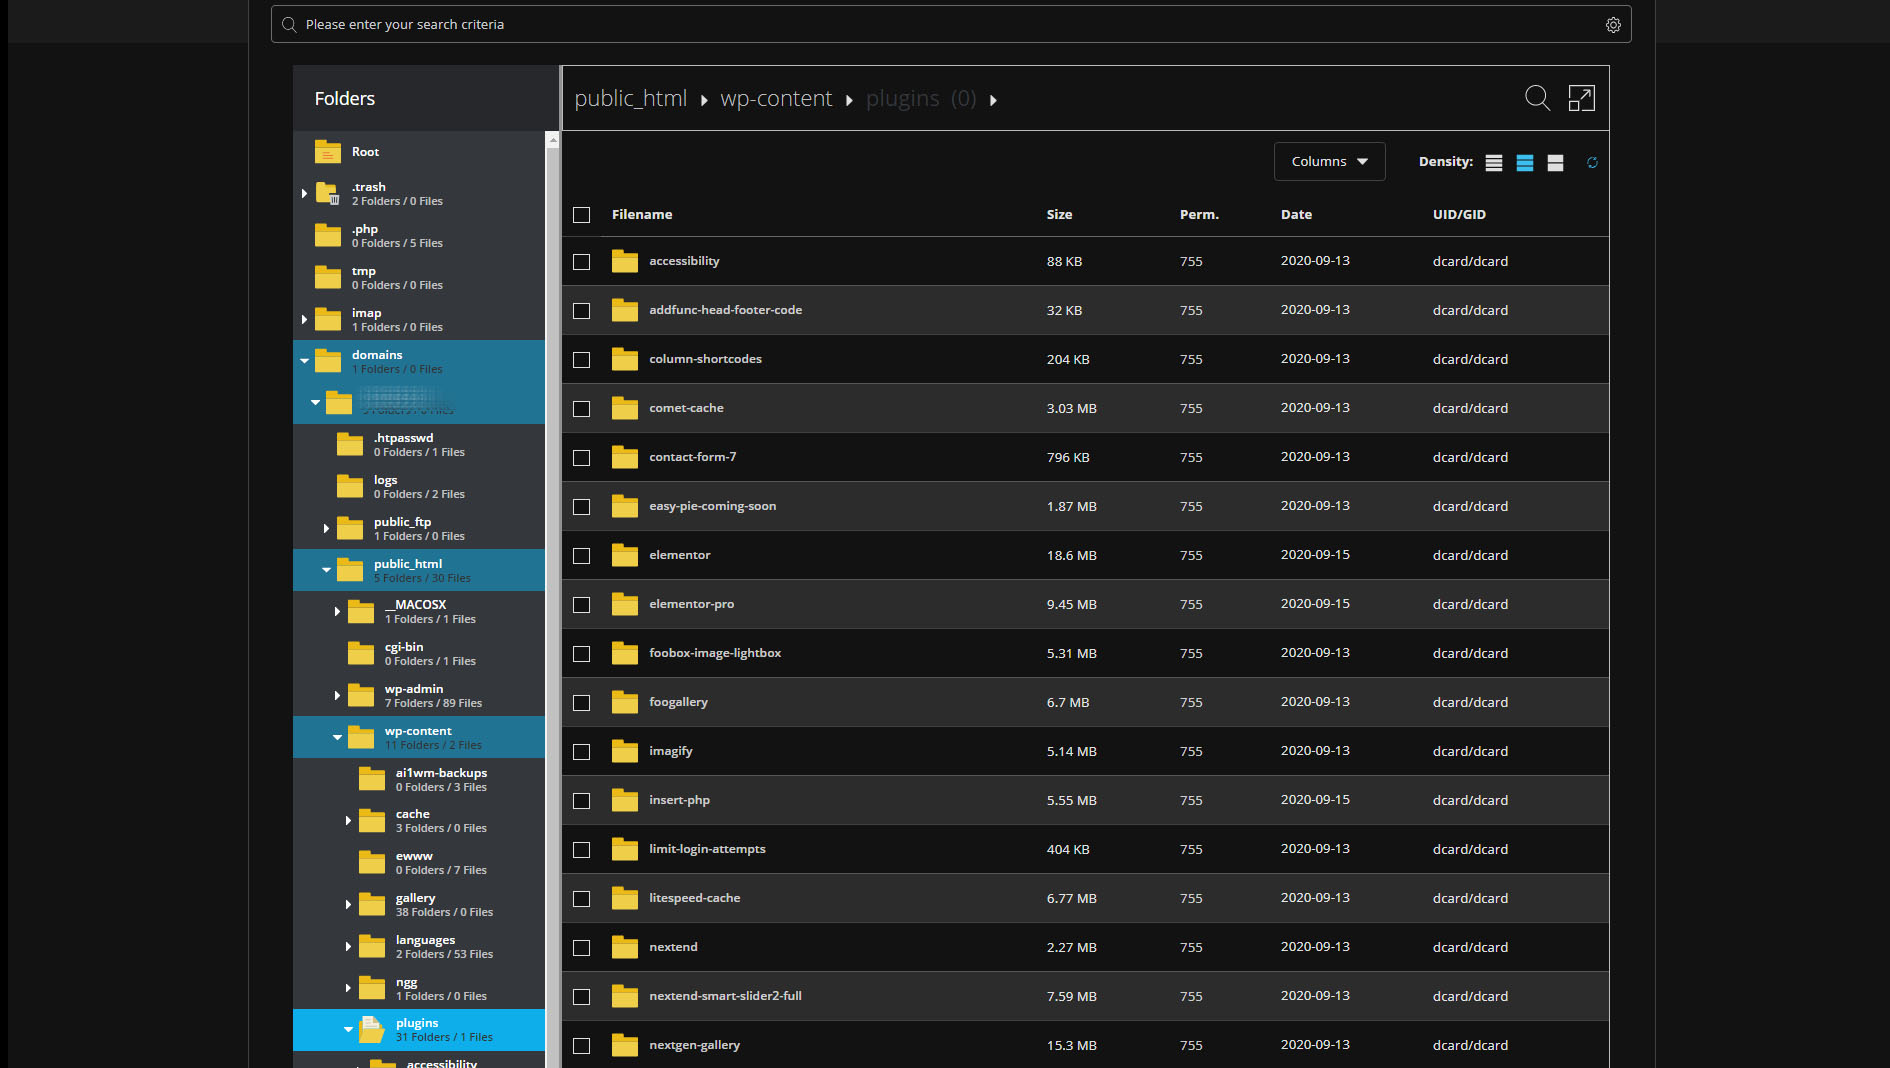1890x1068 pixels.
Task: Sort by Filename column header
Action: click(x=642, y=215)
